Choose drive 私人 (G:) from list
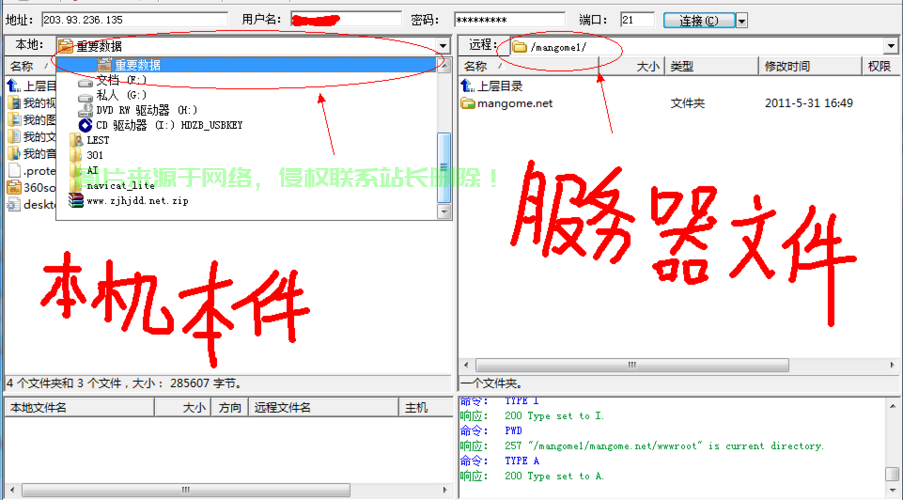 (x=121, y=95)
